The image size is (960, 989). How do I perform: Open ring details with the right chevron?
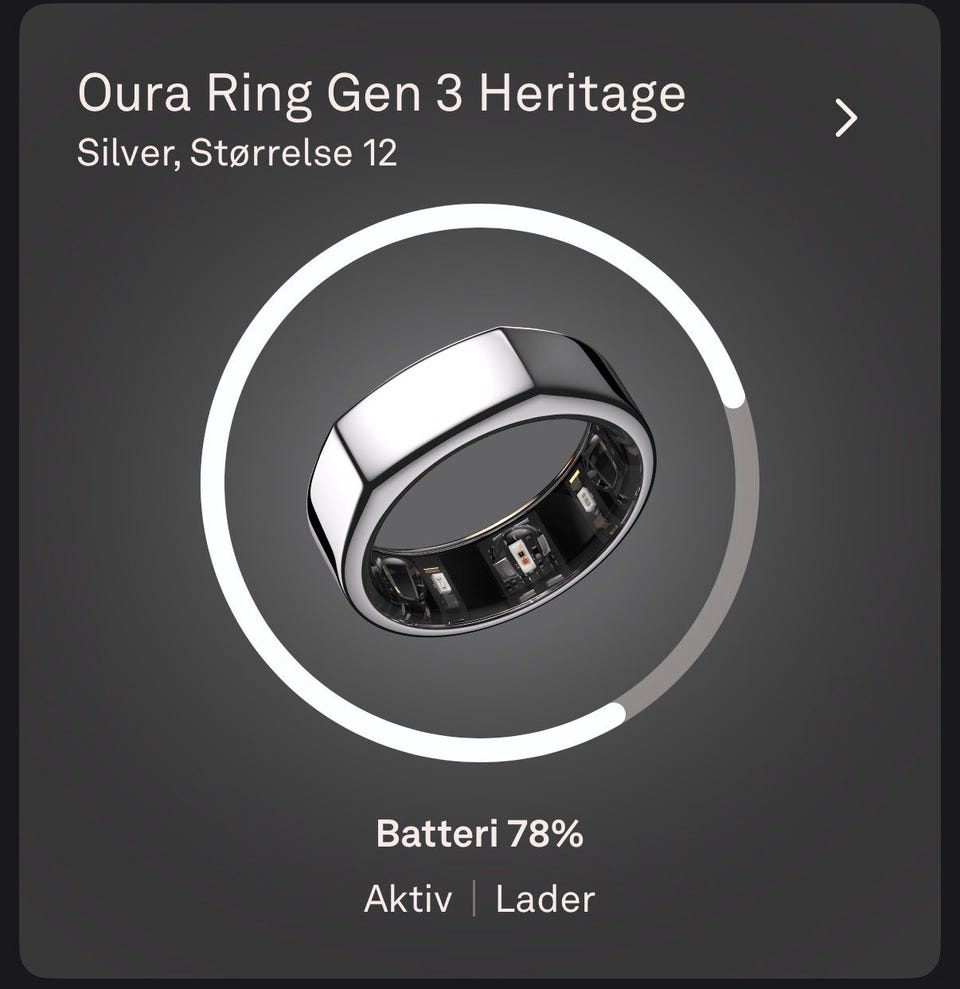pyautogui.click(x=846, y=118)
